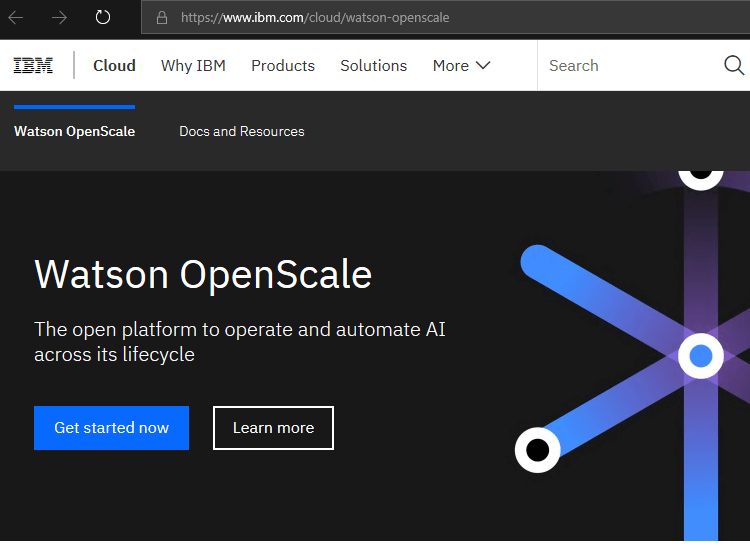Go back with the browser back arrow
Screen dimensions: 750x557
point(16,18)
